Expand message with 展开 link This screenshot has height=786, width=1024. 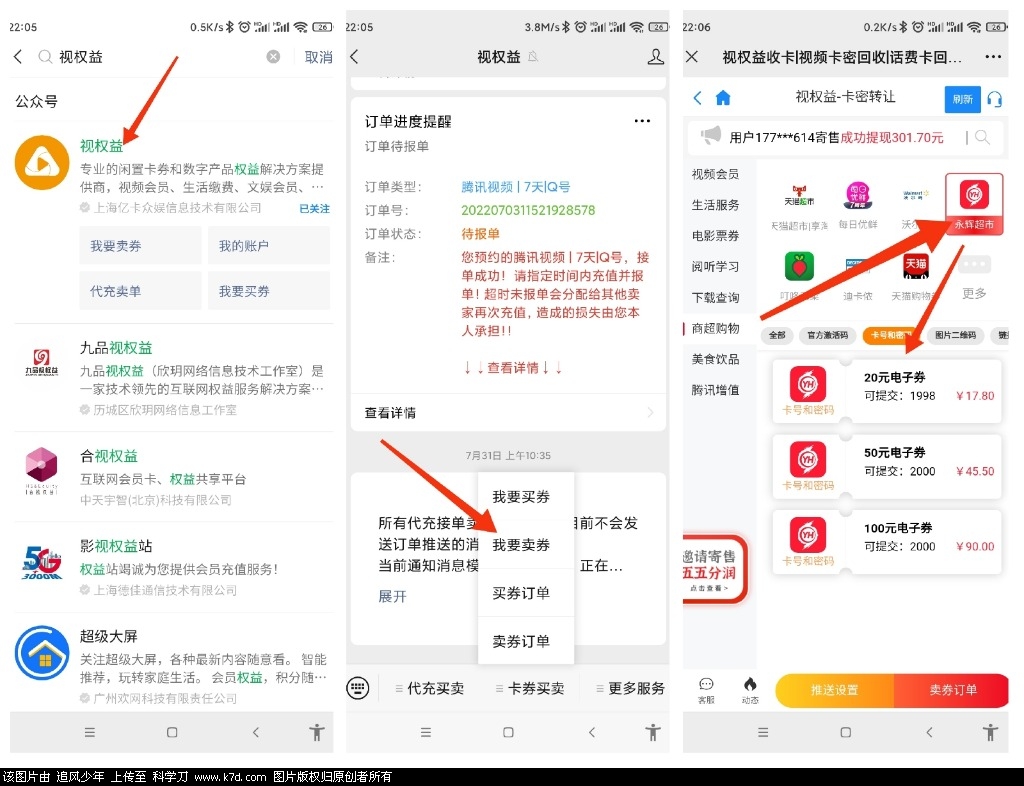coord(392,596)
